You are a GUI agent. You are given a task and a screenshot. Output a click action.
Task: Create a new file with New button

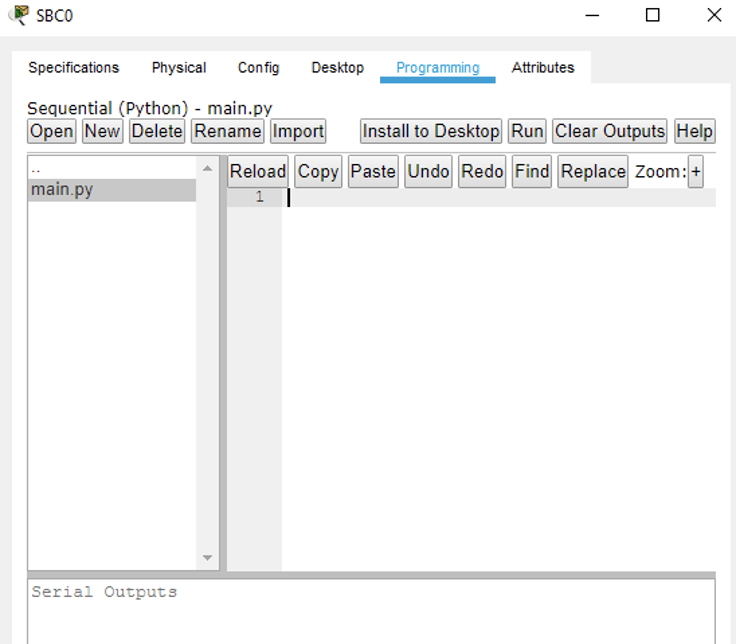(x=102, y=131)
